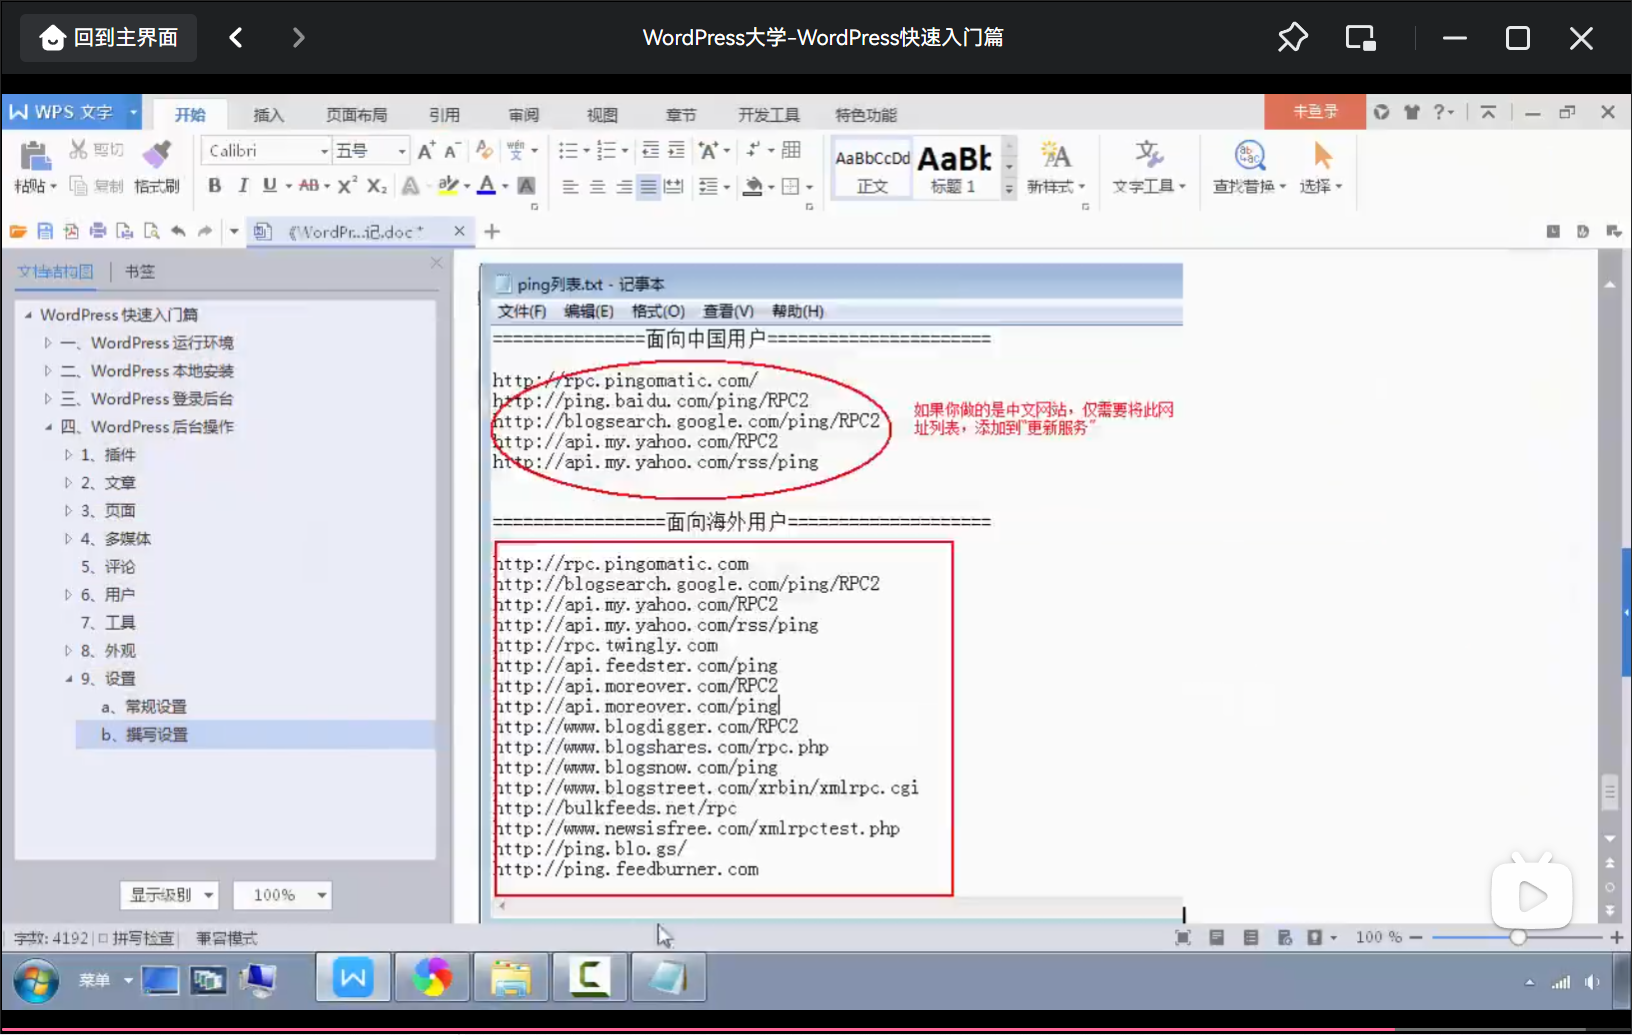1632x1035 pixels.
Task: Click the paragraph shading bucket icon
Action: (x=754, y=186)
